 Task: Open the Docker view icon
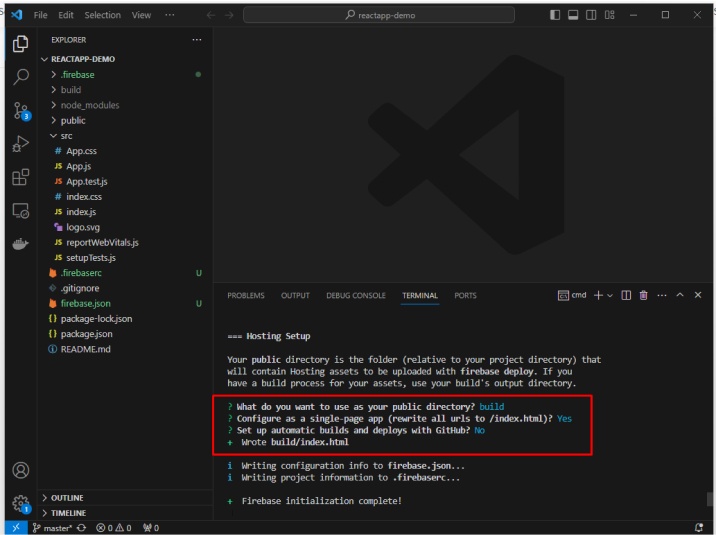[21, 244]
